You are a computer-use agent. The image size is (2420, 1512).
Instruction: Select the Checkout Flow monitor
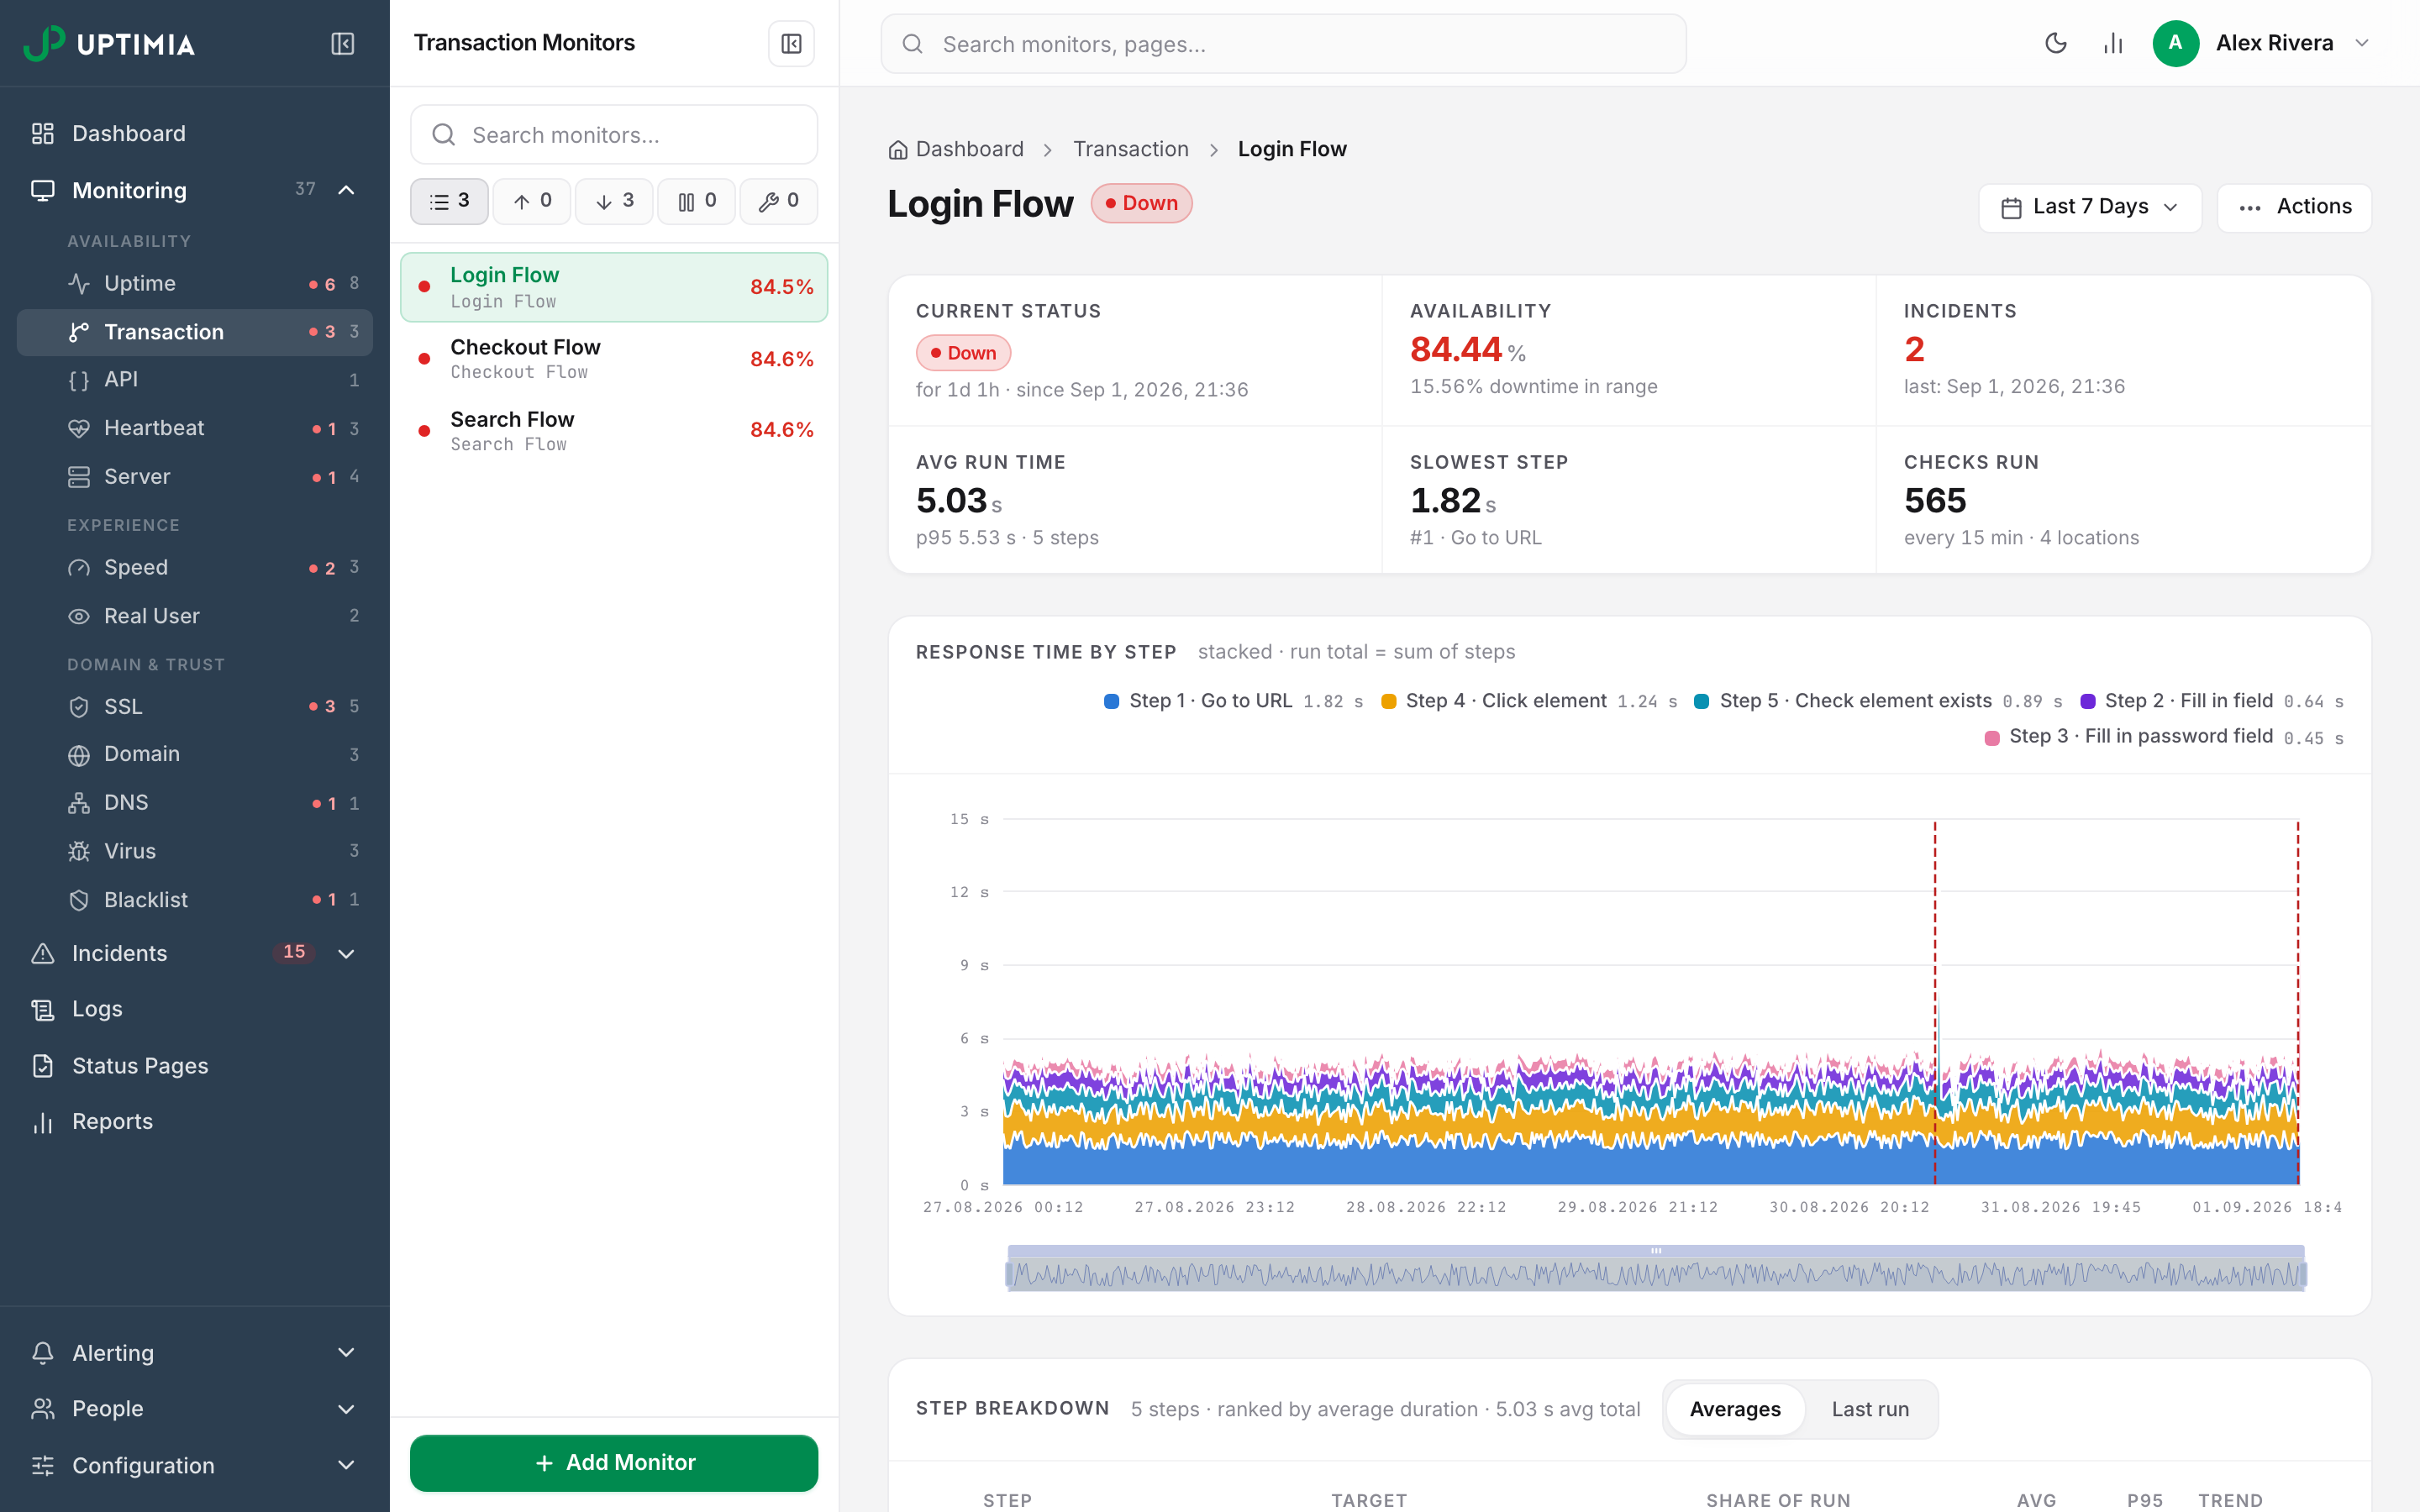tap(614, 358)
